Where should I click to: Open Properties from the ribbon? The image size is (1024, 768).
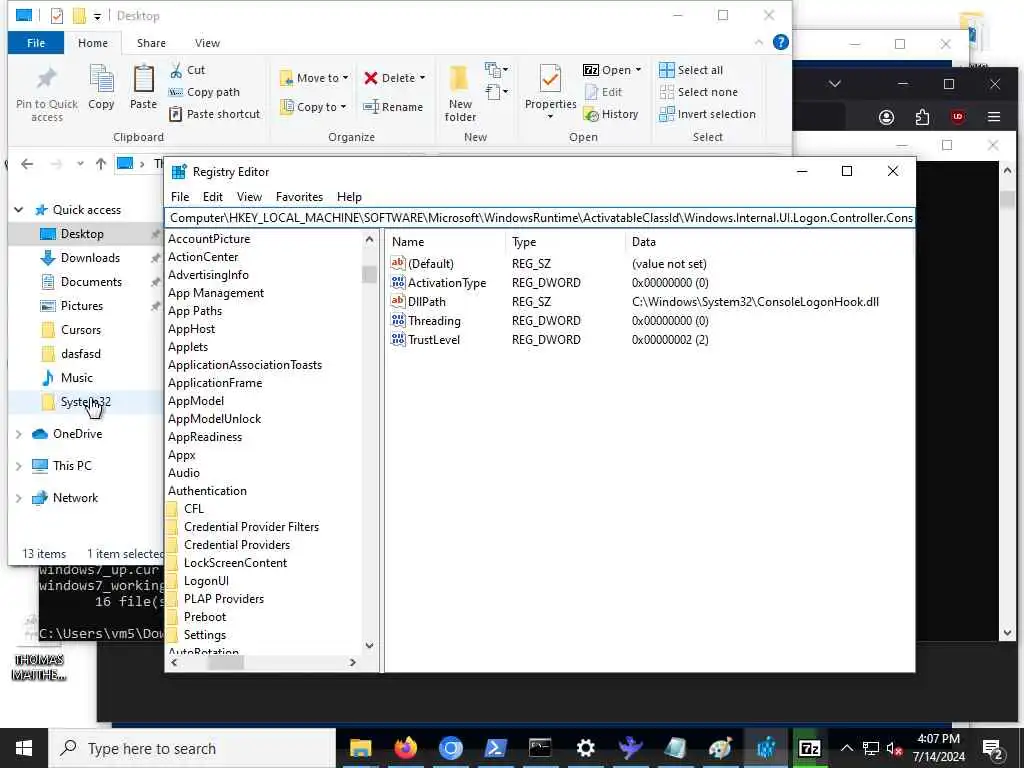551,91
